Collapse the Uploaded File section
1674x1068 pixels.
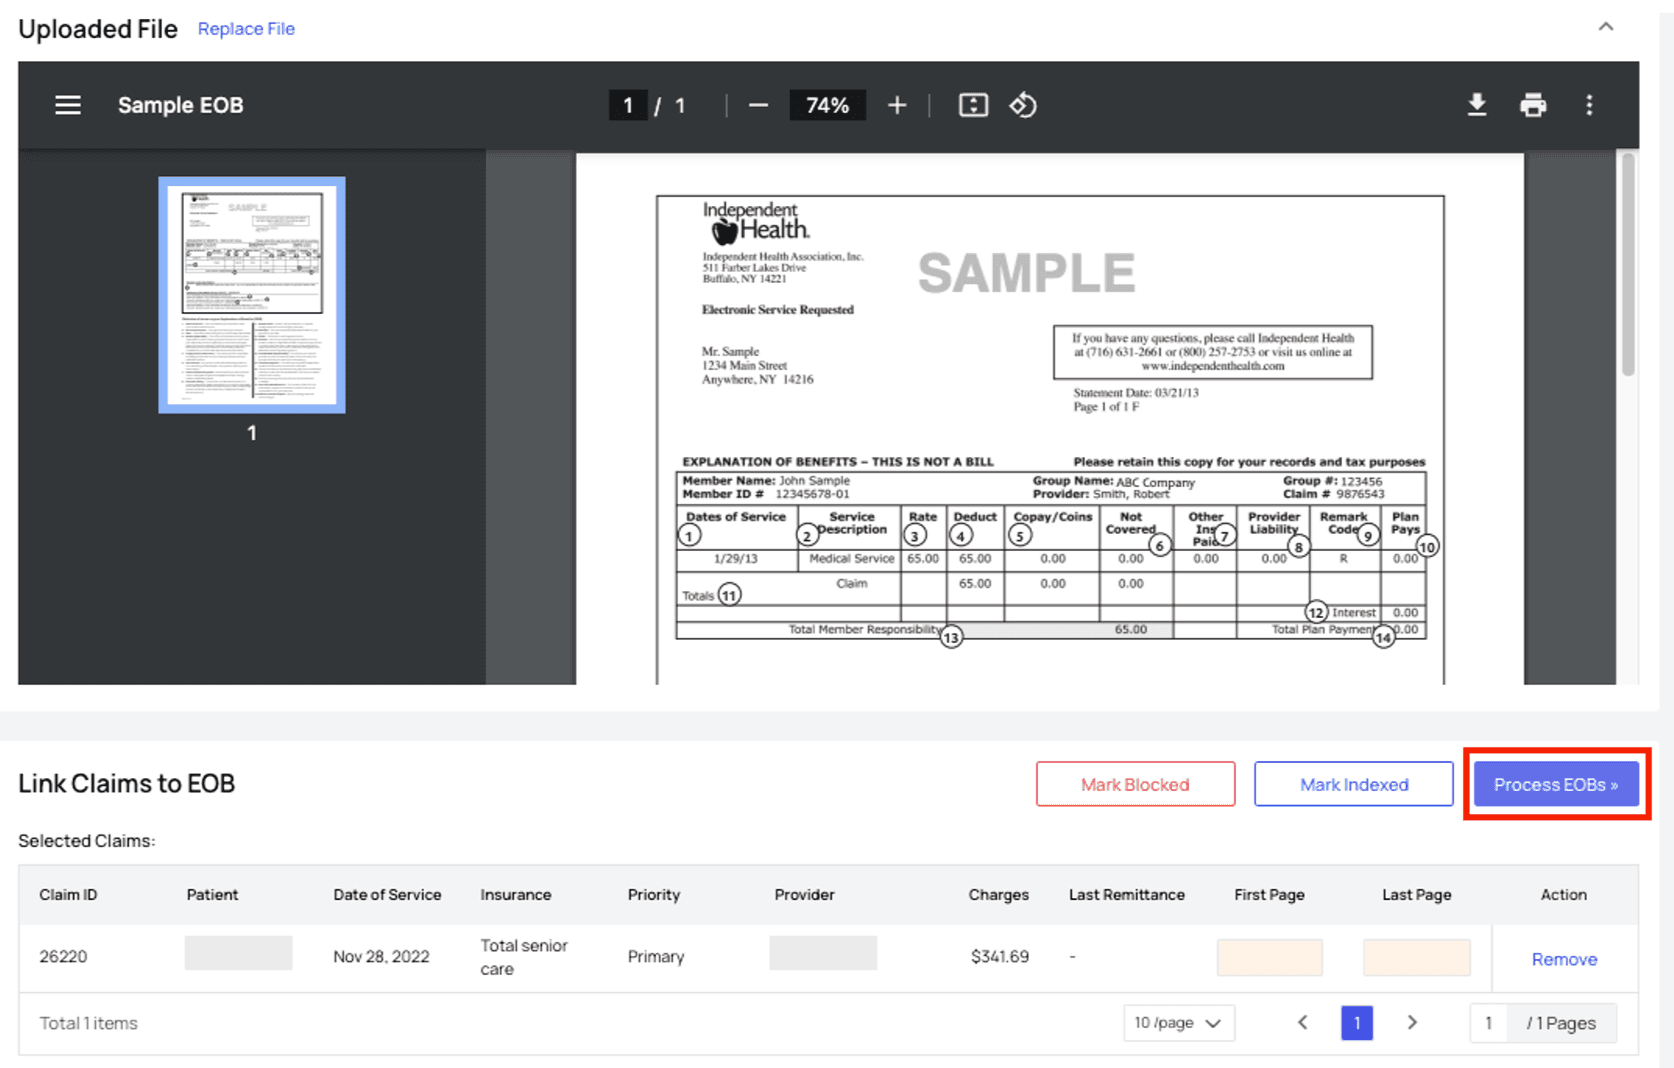point(1606,27)
